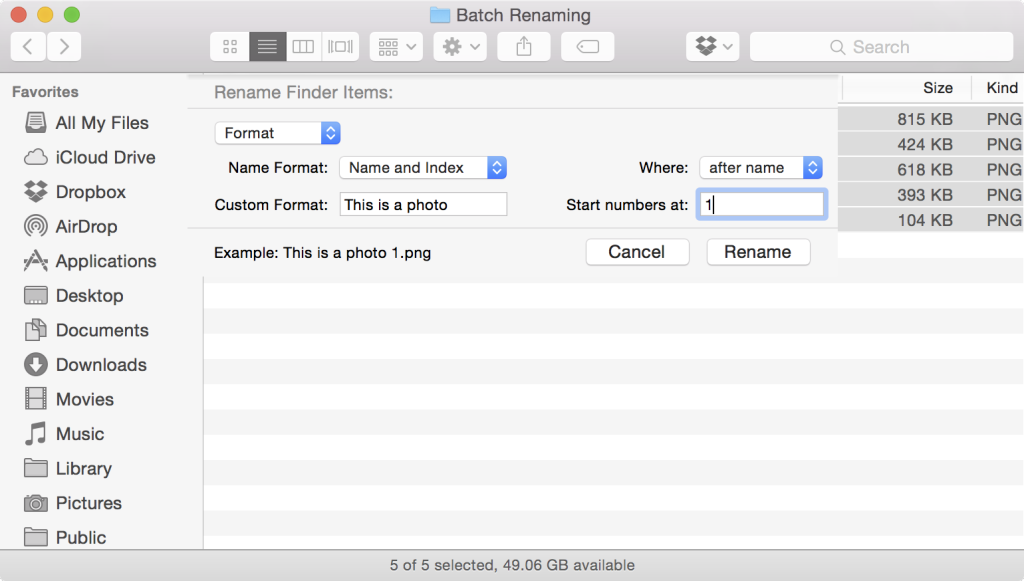
Task: Click the Custom Format text field
Action: click(423, 205)
